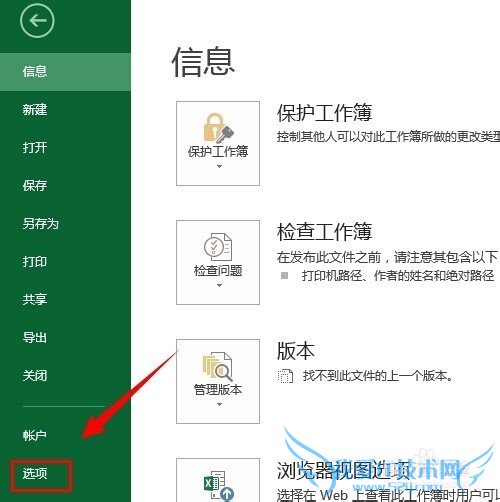Click the 检查问题 button label
This screenshot has width=500, height=502.
[218, 271]
